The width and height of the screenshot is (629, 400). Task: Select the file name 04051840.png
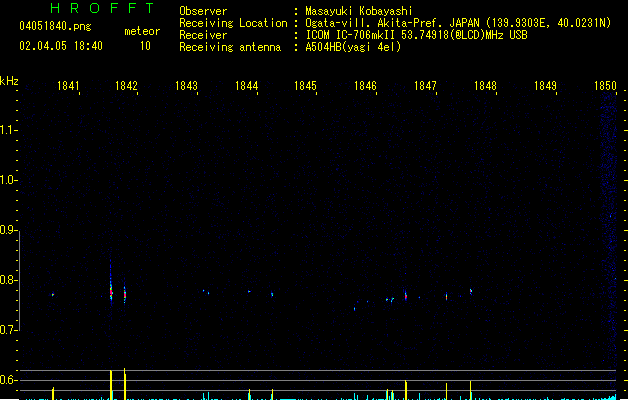pos(55,26)
